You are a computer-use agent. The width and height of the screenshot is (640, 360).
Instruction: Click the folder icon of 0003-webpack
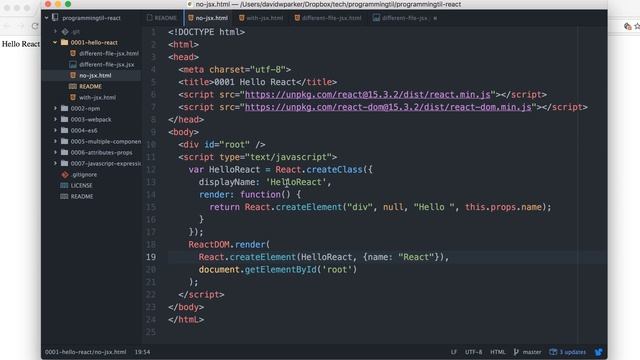pos(64,119)
